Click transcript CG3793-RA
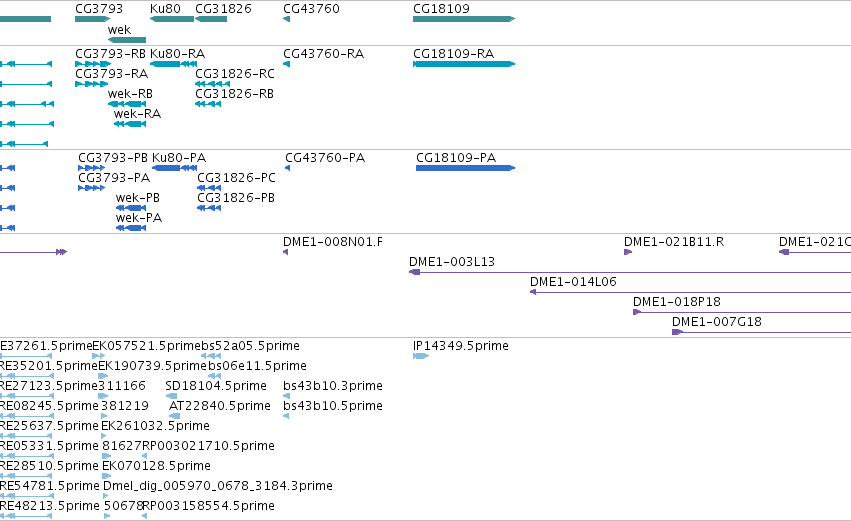851x521 pixels. click(111, 74)
